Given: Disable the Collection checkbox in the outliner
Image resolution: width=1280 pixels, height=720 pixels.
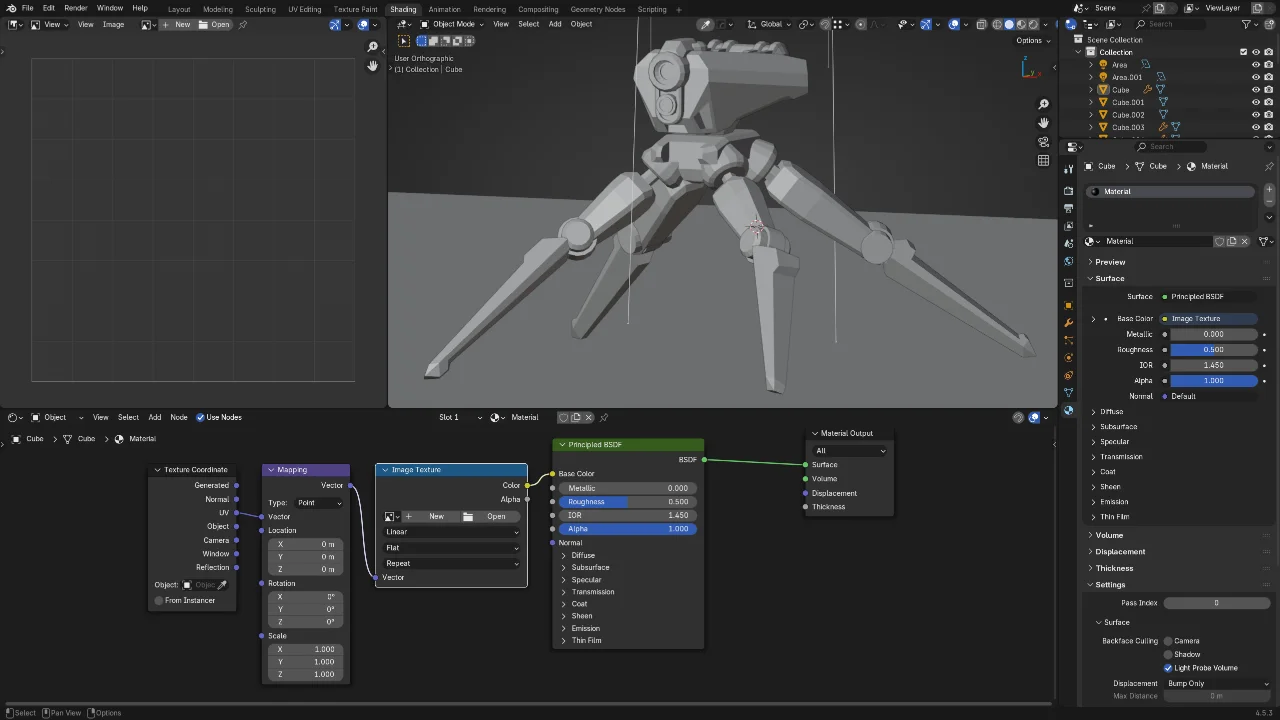Looking at the screenshot, I should pos(1243,51).
